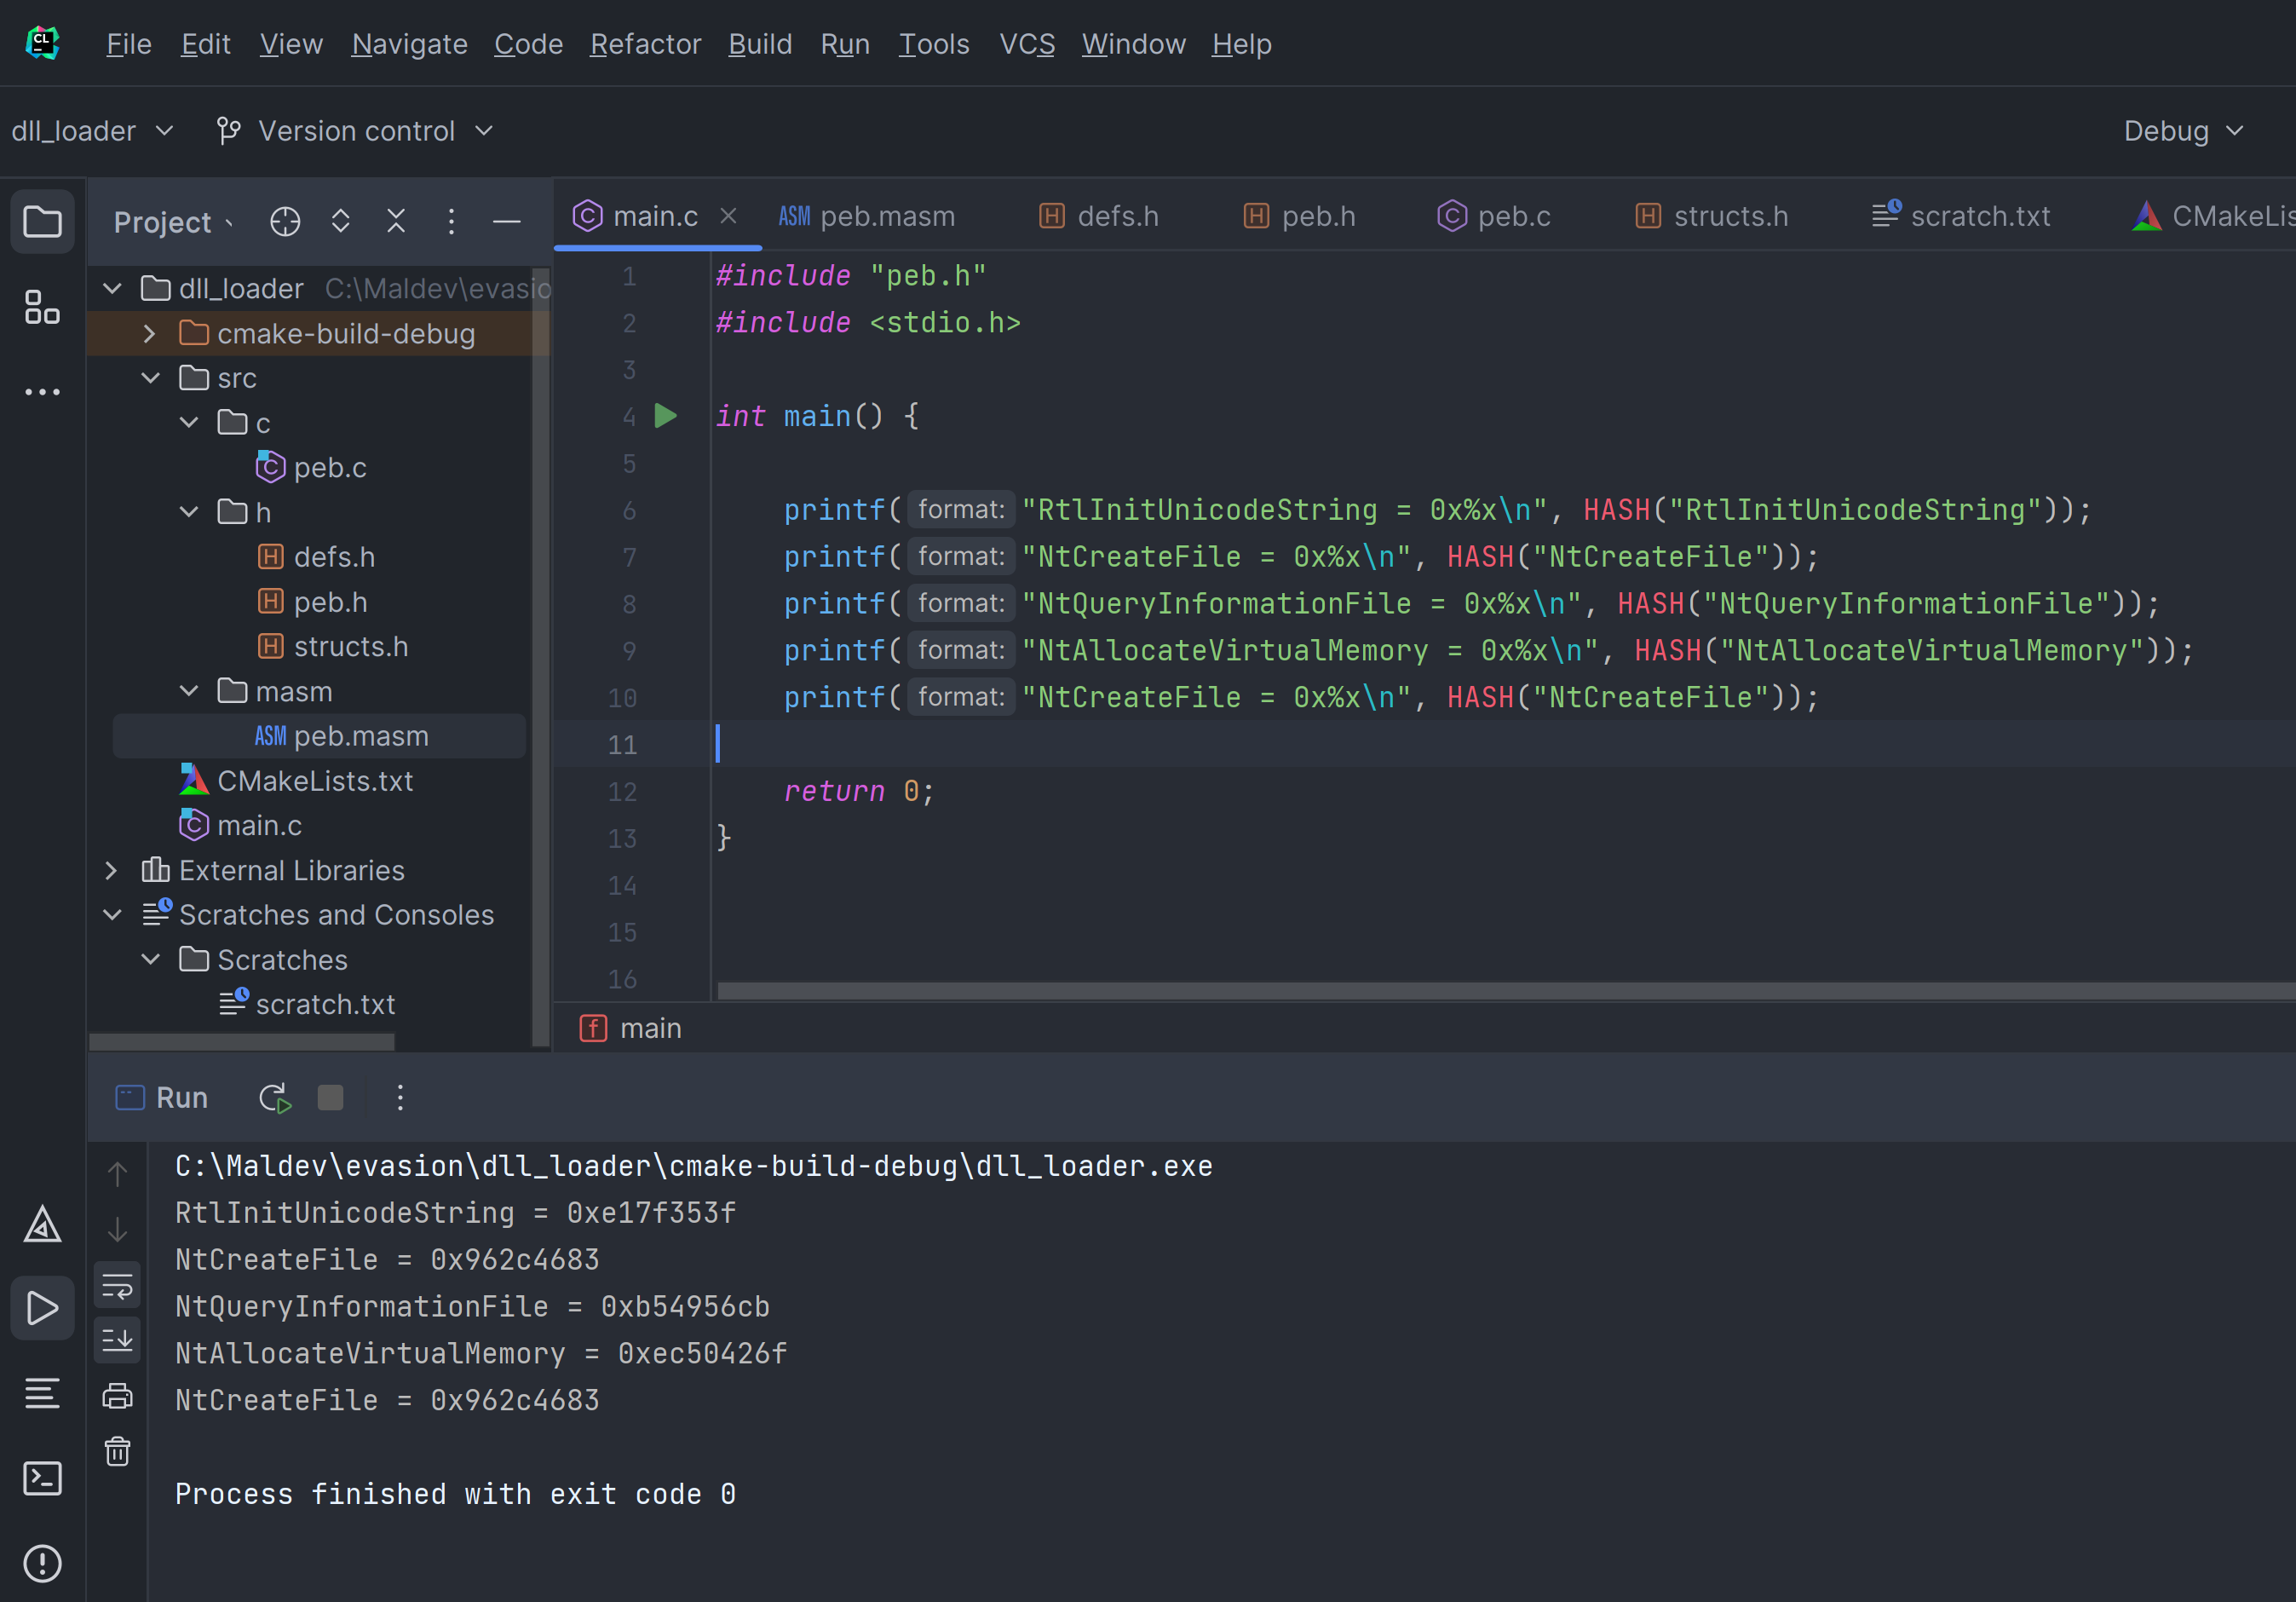2296x1602 pixels.
Task: Open the Version control branch widget
Action: (x=356, y=131)
